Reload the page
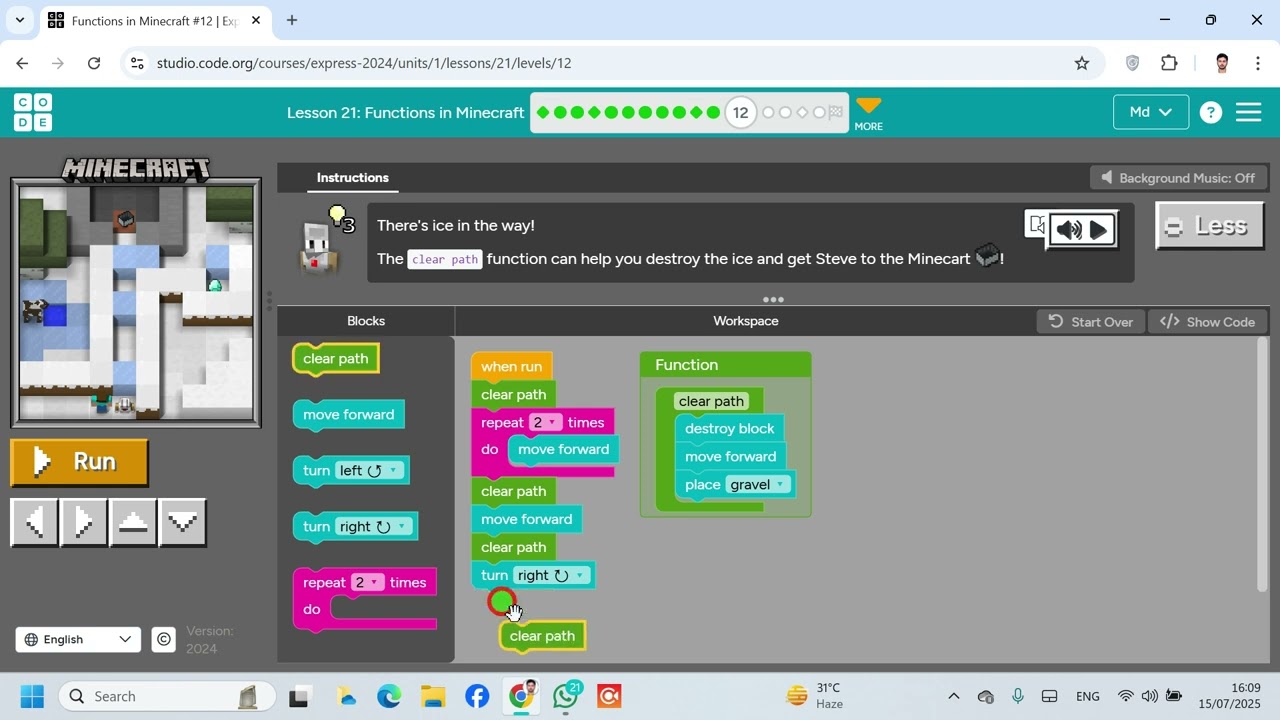The image size is (1280, 720). (94, 63)
